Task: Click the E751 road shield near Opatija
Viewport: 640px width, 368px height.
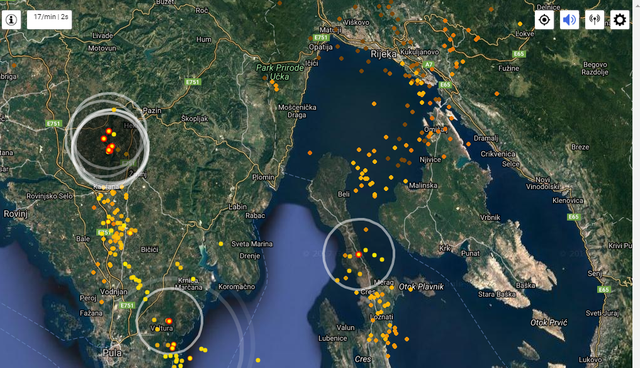Action: click(x=321, y=38)
